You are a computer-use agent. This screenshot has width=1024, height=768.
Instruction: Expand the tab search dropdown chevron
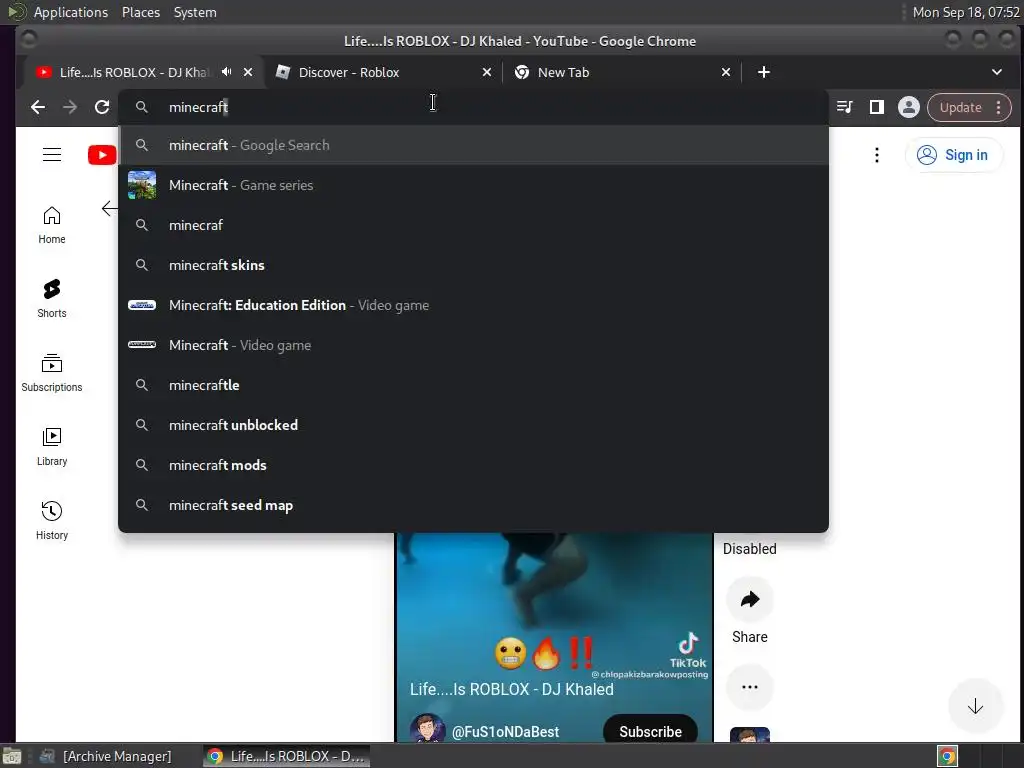coord(997,72)
